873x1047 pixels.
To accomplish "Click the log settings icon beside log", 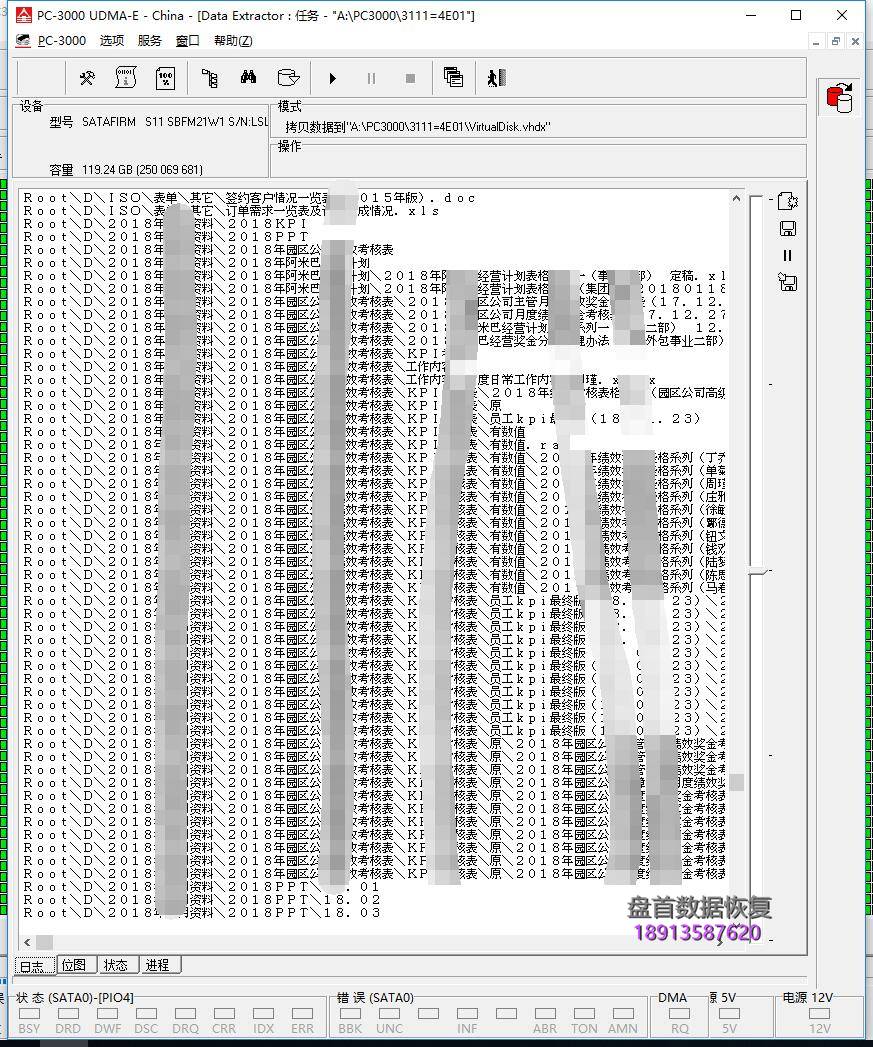I will click(x=788, y=201).
